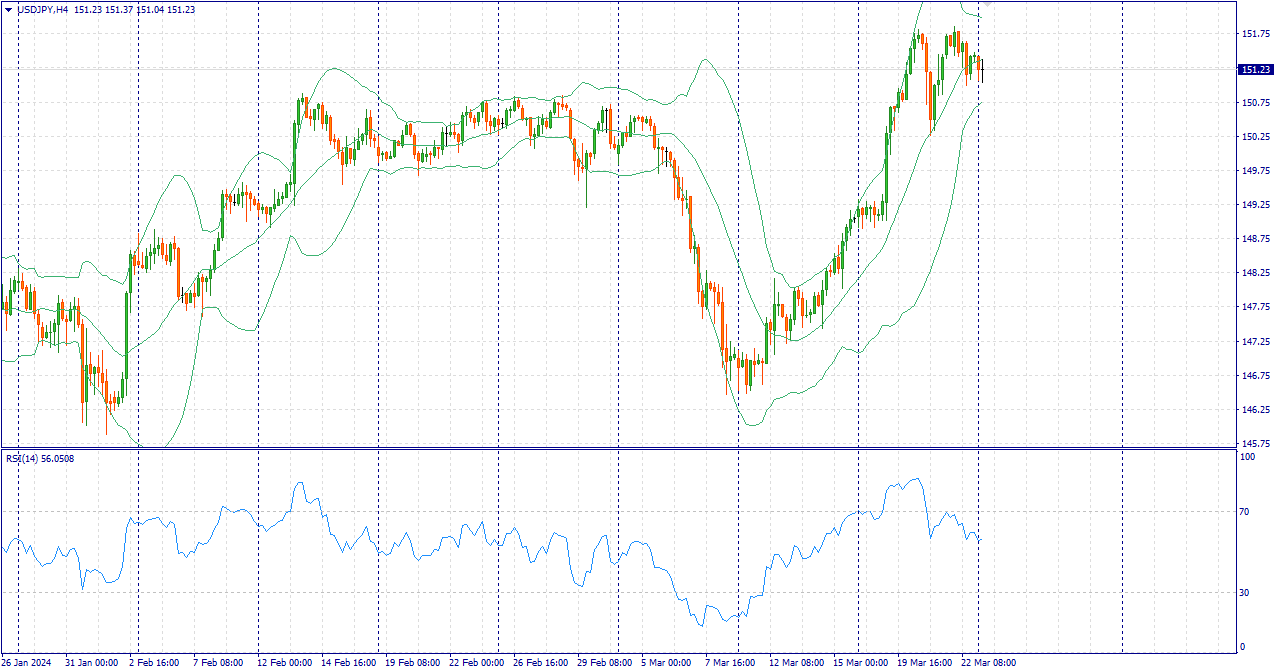Click the USDJPY,H4 chart title text
Image resolution: width=1275 pixels, height=671 pixels.
(x=43, y=9)
